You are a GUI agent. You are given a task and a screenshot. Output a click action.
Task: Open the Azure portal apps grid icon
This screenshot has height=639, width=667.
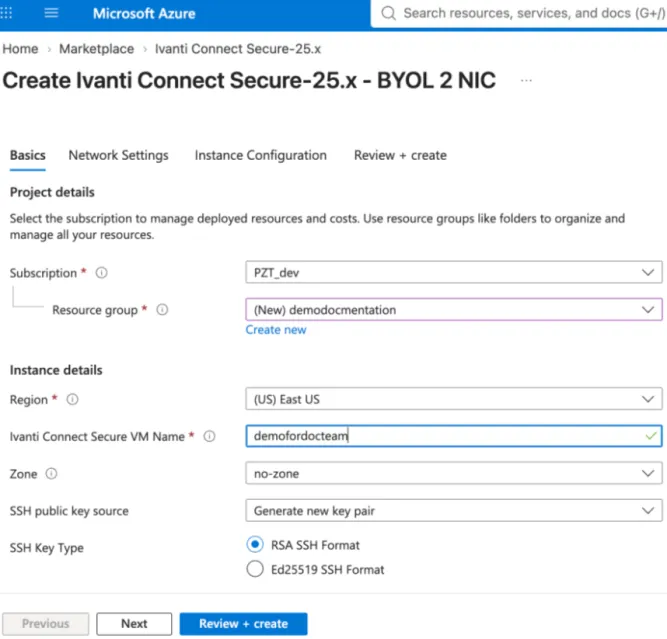click(x=6, y=13)
